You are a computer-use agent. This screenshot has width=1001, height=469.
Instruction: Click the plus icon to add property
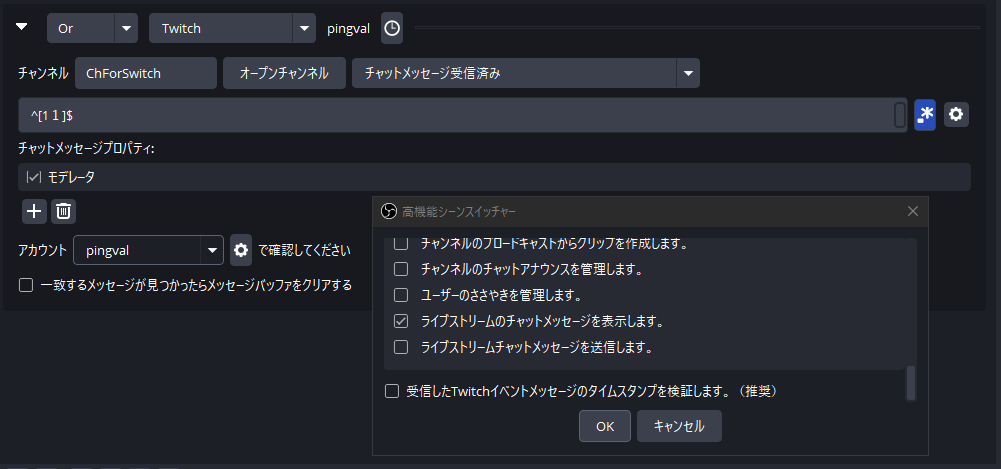(34, 211)
